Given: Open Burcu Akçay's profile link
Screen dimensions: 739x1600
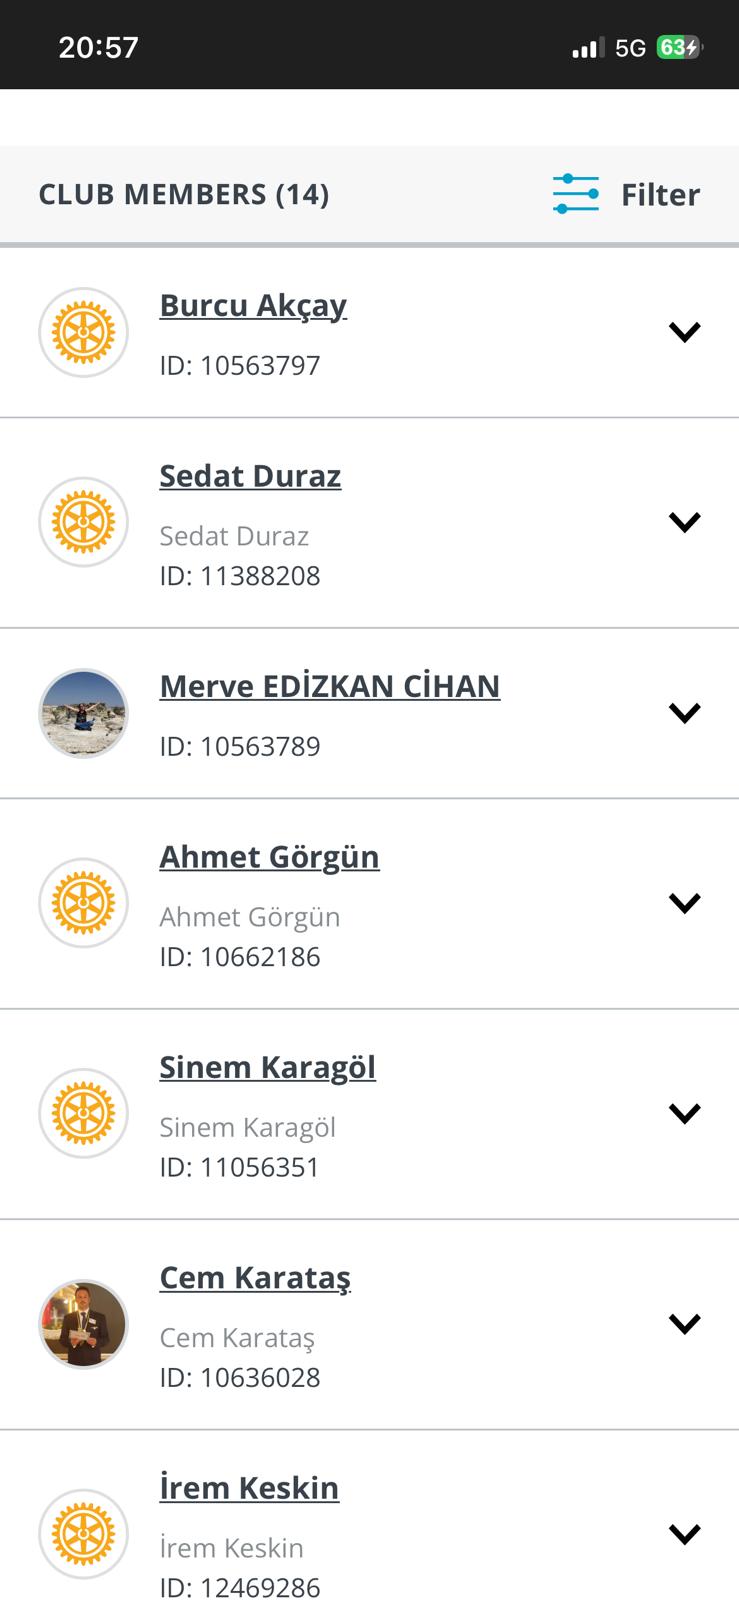Looking at the screenshot, I should [x=253, y=305].
